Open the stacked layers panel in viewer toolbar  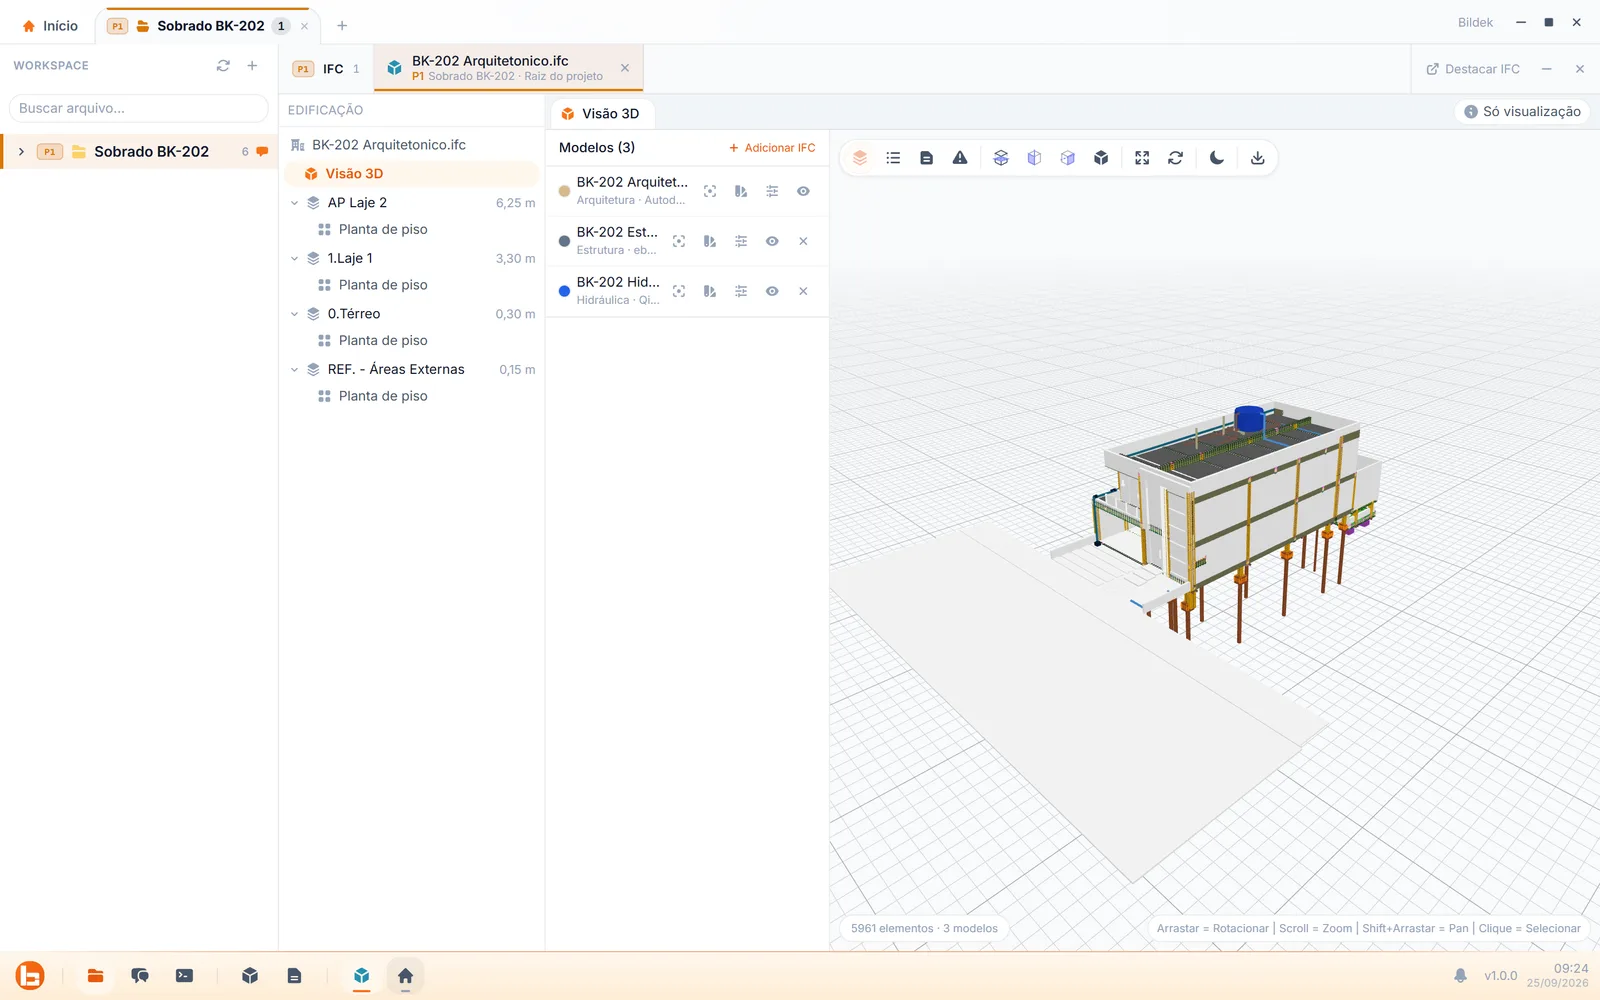click(860, 158)
